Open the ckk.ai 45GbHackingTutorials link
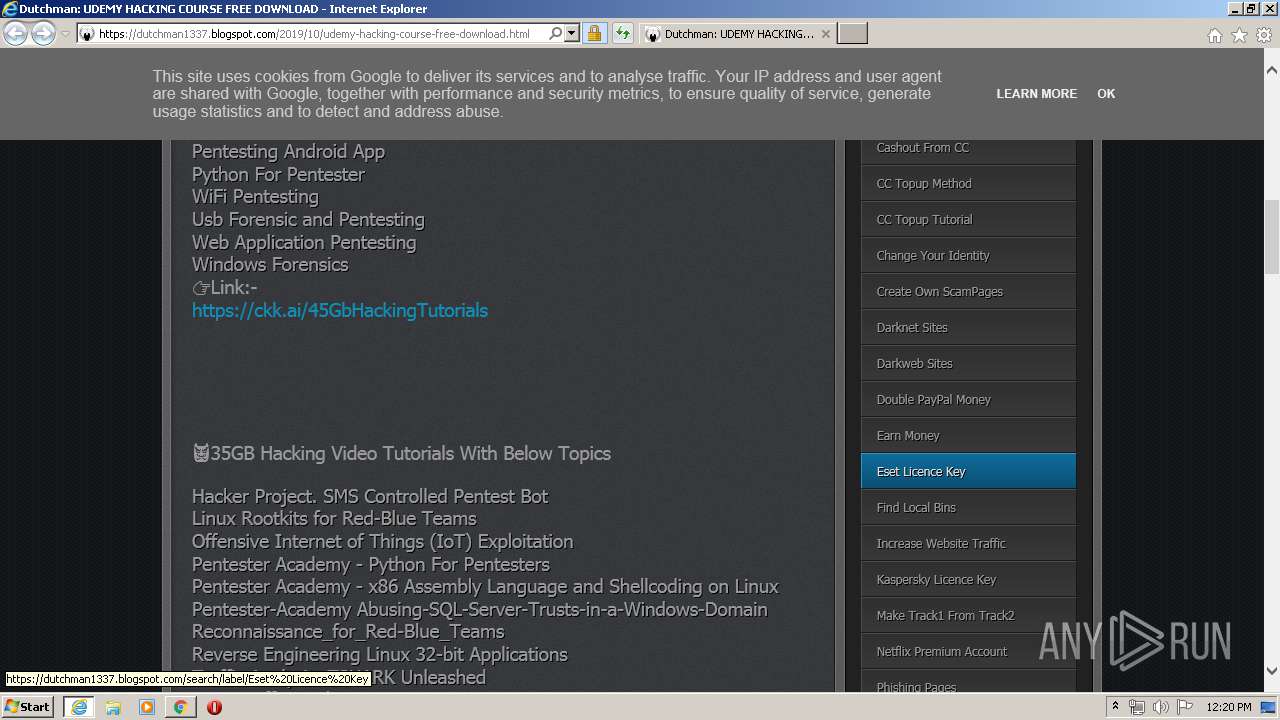Screen dimensions: 1280x720 pos(340,310)
